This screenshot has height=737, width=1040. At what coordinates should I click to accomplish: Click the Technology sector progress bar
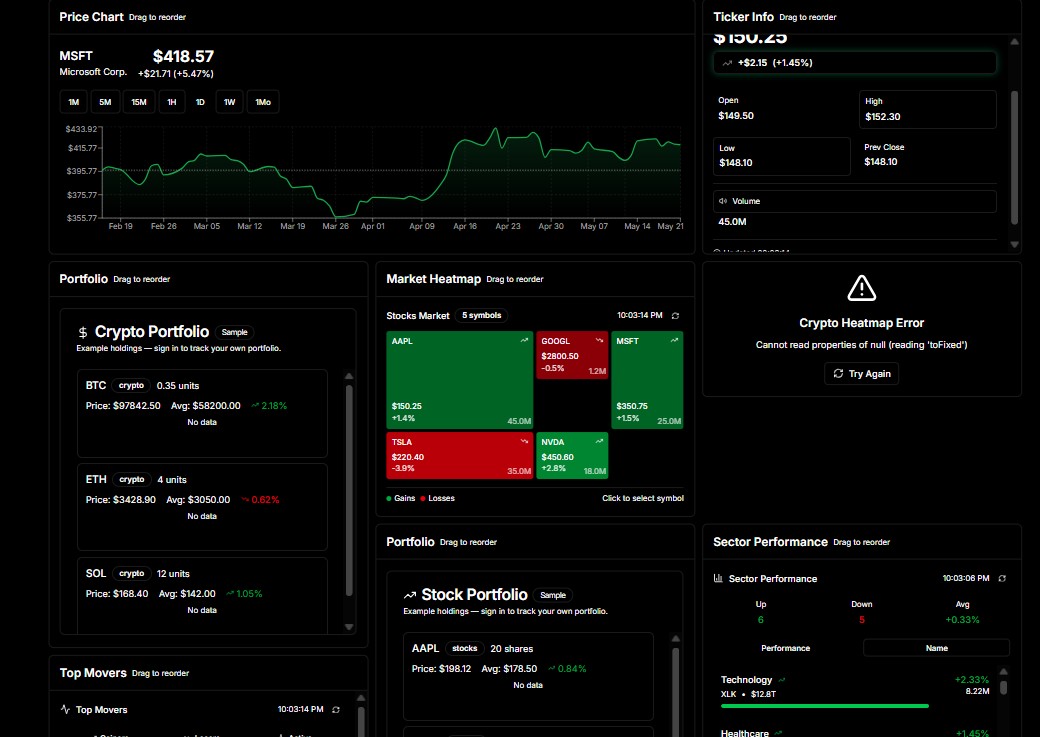(x=824, y=706)
